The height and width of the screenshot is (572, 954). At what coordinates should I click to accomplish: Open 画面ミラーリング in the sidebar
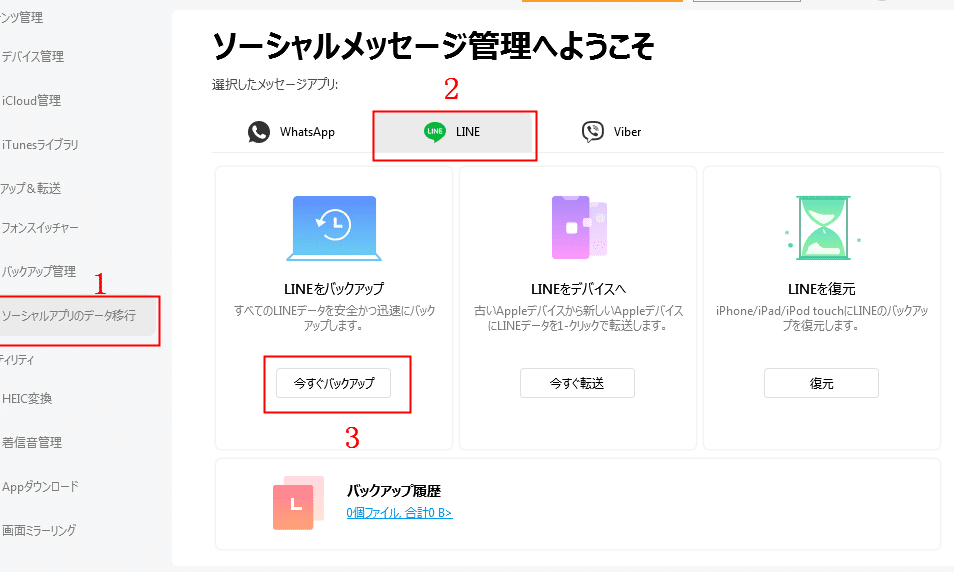tap(38, 531)
